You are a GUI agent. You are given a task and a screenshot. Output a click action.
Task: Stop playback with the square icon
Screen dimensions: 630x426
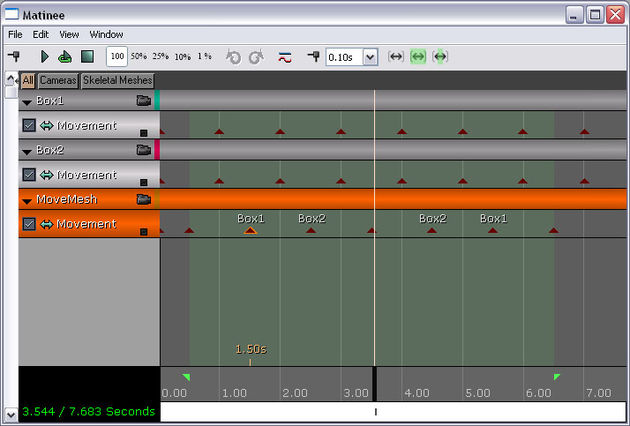point(87,57)
